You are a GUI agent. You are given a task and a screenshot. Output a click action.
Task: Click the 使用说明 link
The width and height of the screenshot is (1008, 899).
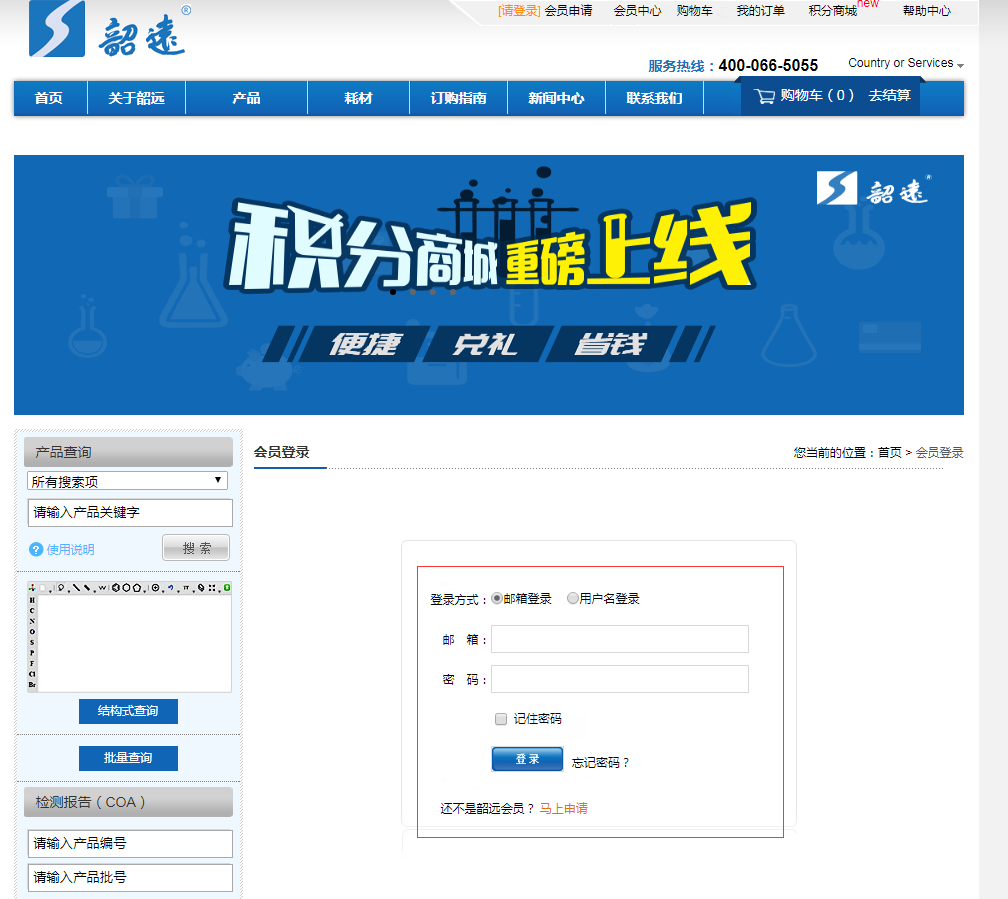71,550
